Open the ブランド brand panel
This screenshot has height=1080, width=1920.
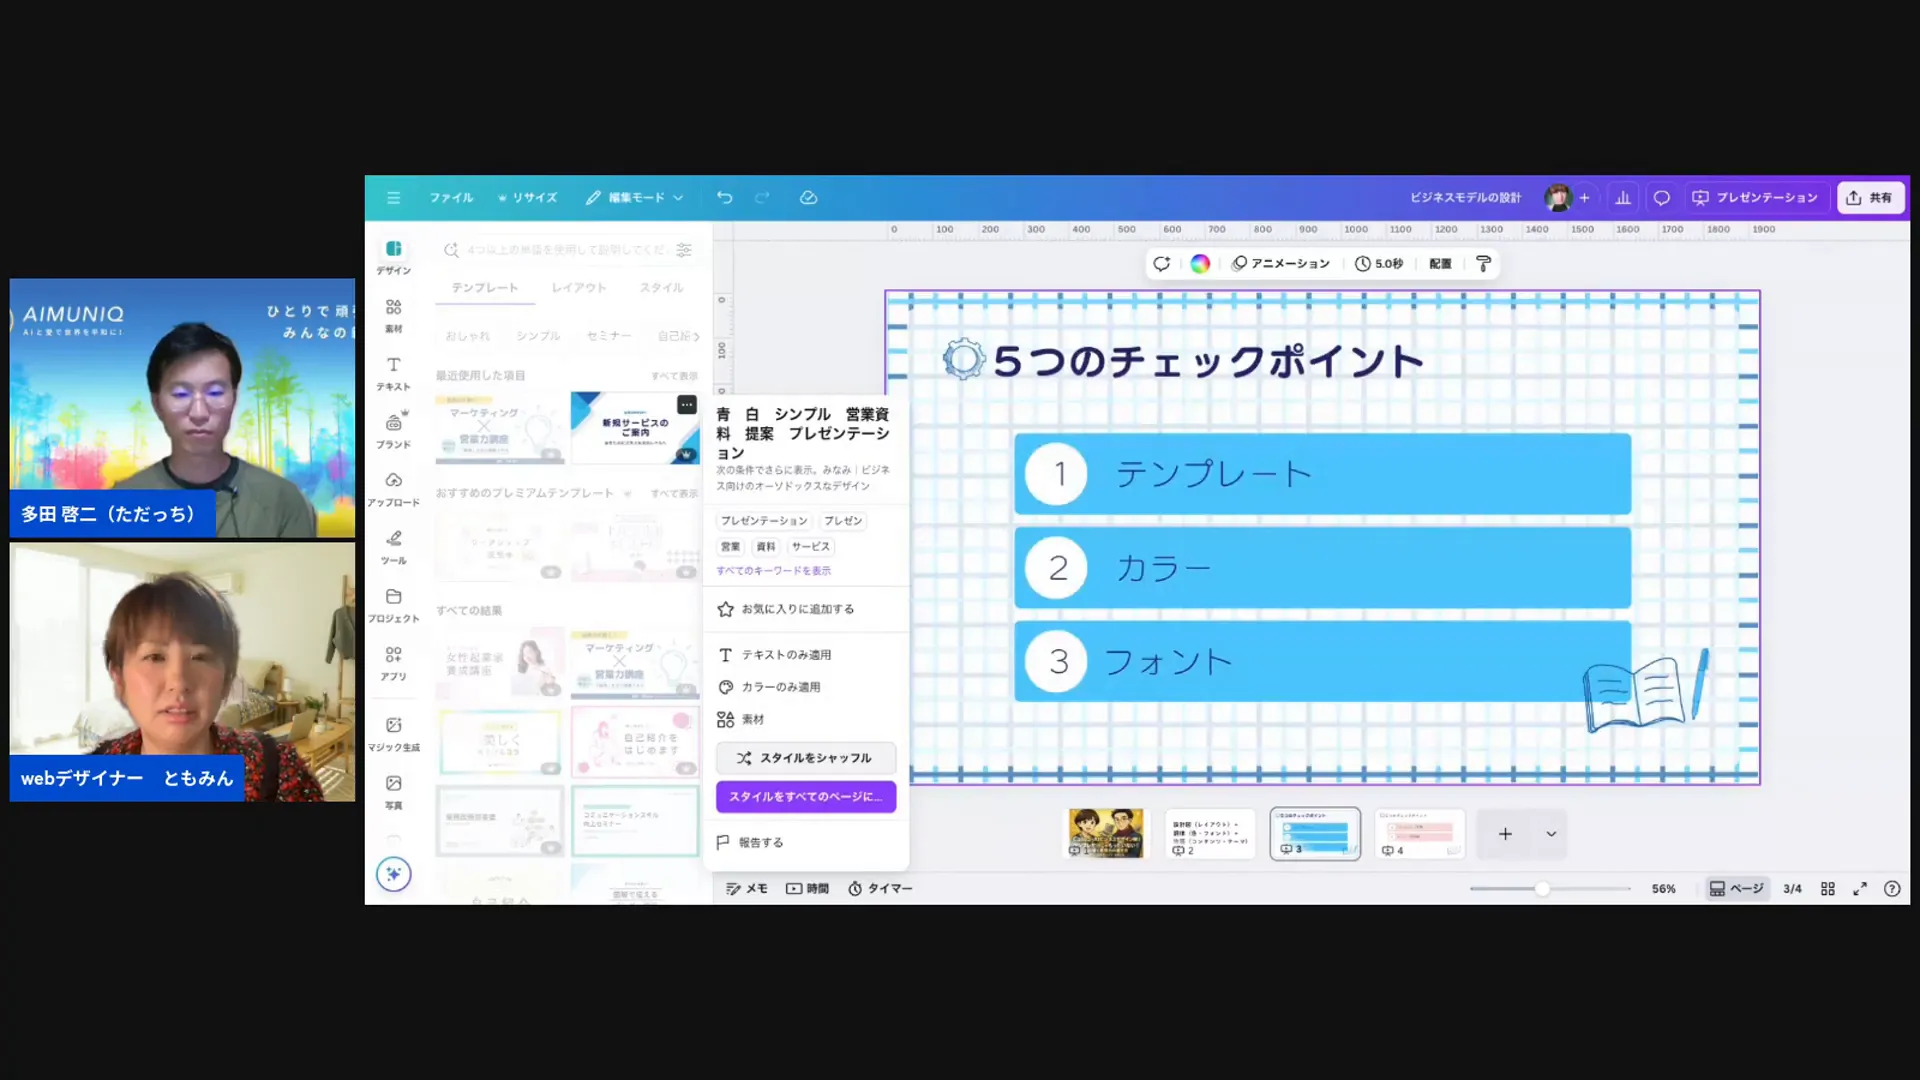[393, 432]
